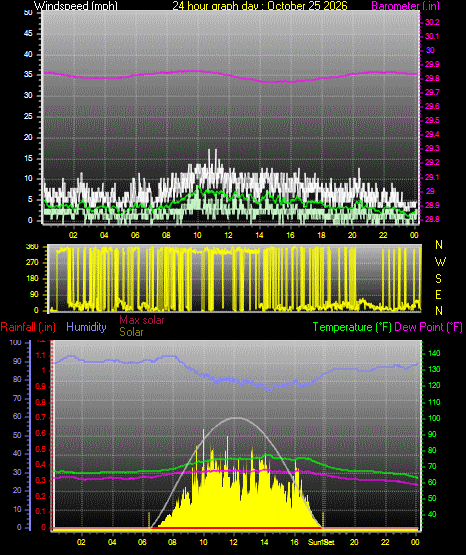Click the "29.1" barometer axis value
This screenshot has width=466, height=555.
(432, 177)
